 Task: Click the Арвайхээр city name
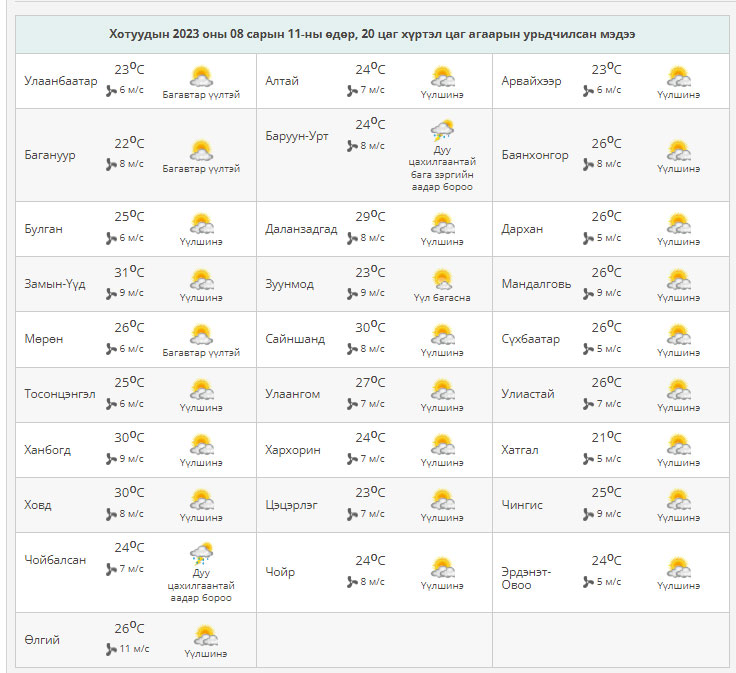click(531, 81)
